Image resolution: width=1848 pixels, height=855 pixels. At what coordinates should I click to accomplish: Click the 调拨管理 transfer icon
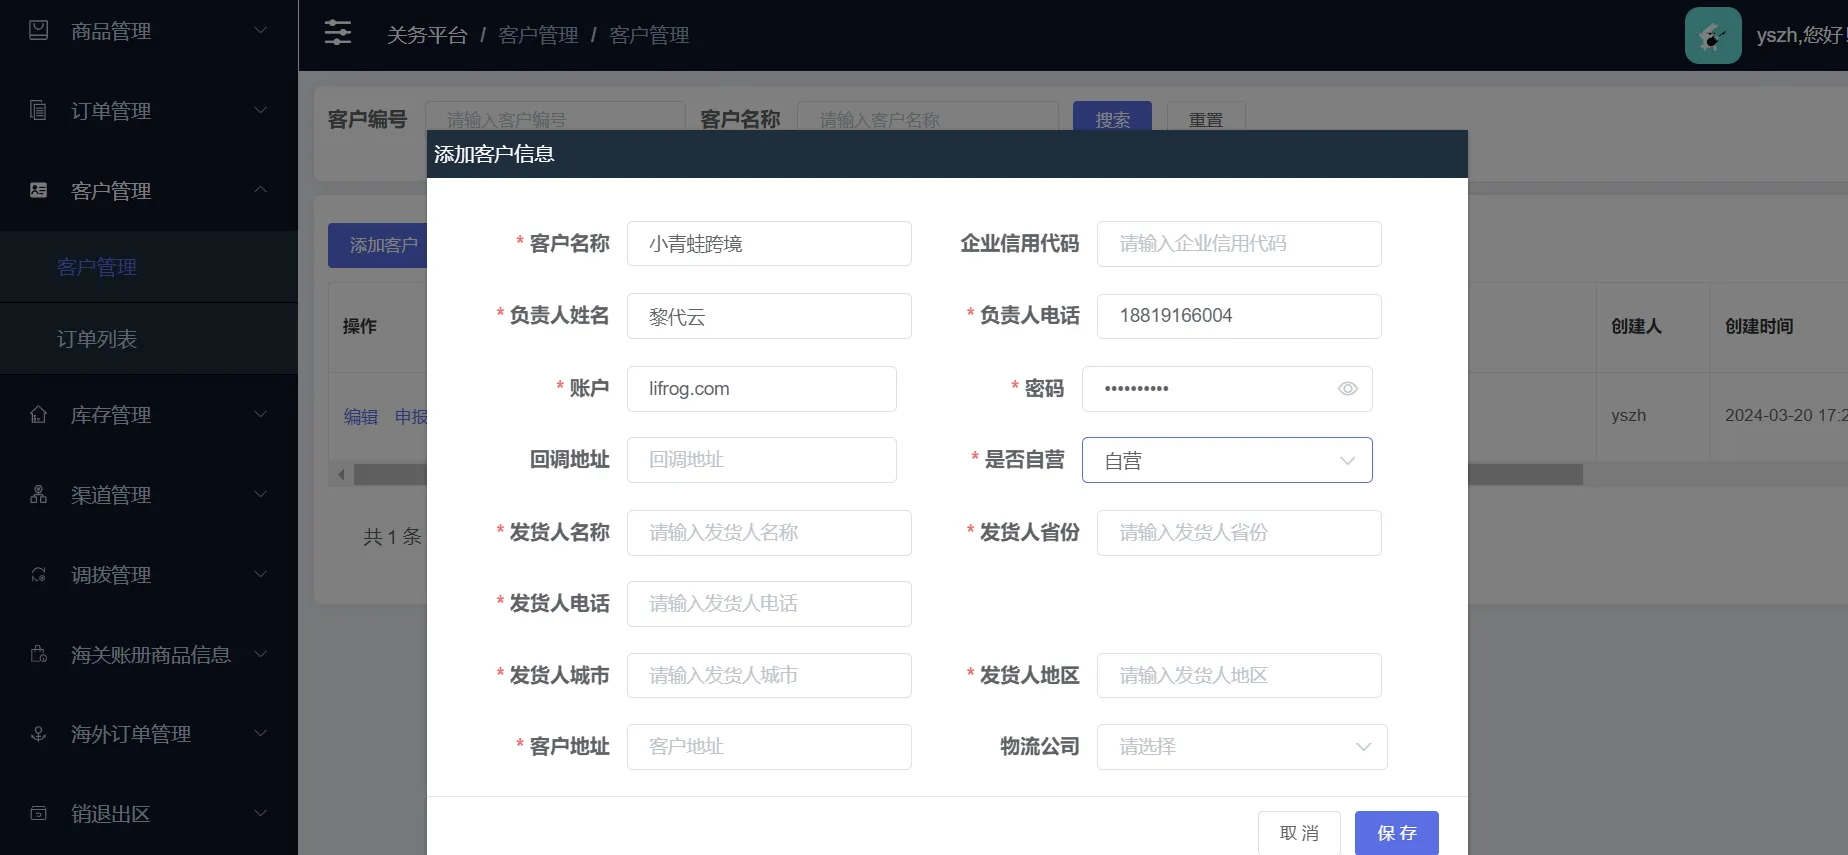coord(39,574)
